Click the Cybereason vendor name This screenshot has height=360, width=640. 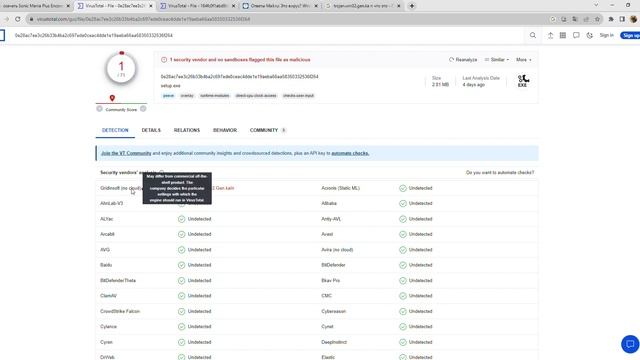[x=333, y=311]
